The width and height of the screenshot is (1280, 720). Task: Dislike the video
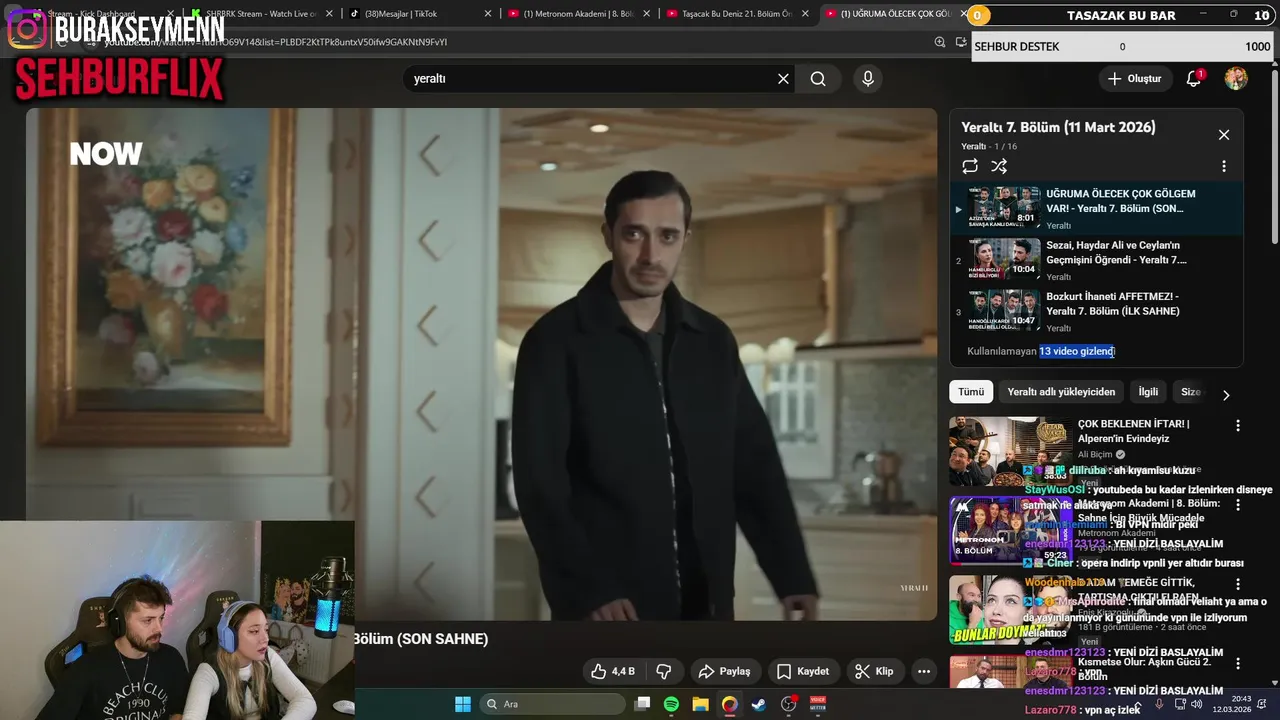click(663, 671)
